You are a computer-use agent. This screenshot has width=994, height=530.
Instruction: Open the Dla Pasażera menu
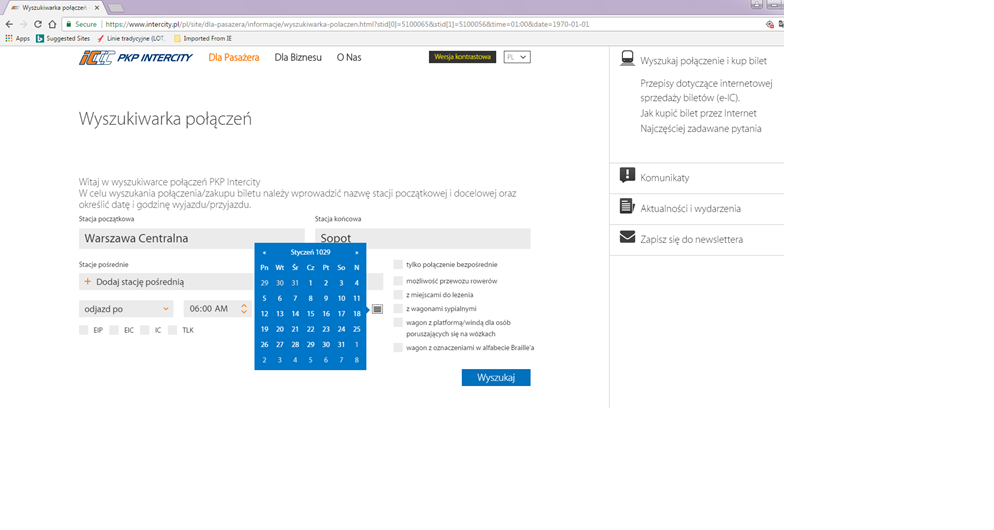coord(234,57)
